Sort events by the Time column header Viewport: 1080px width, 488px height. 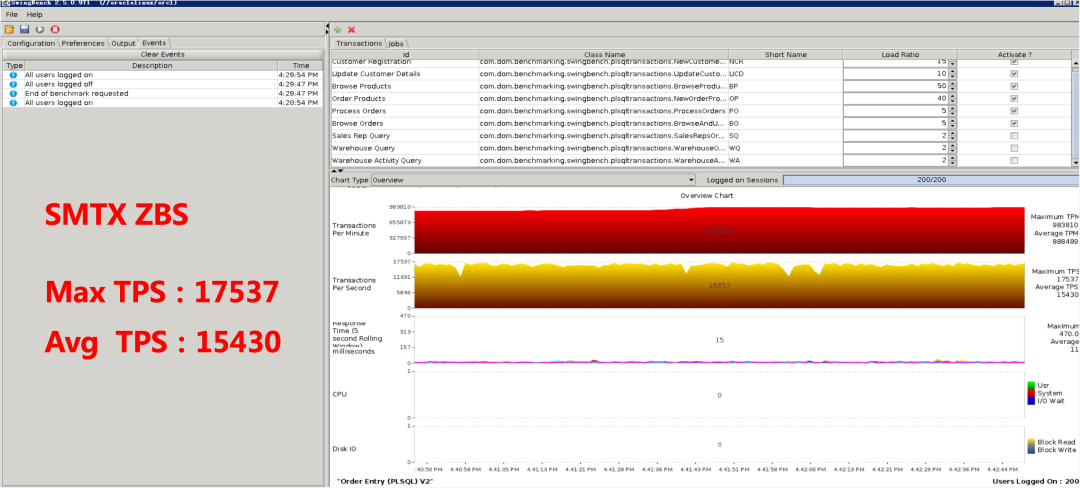[x=300, y=65]
